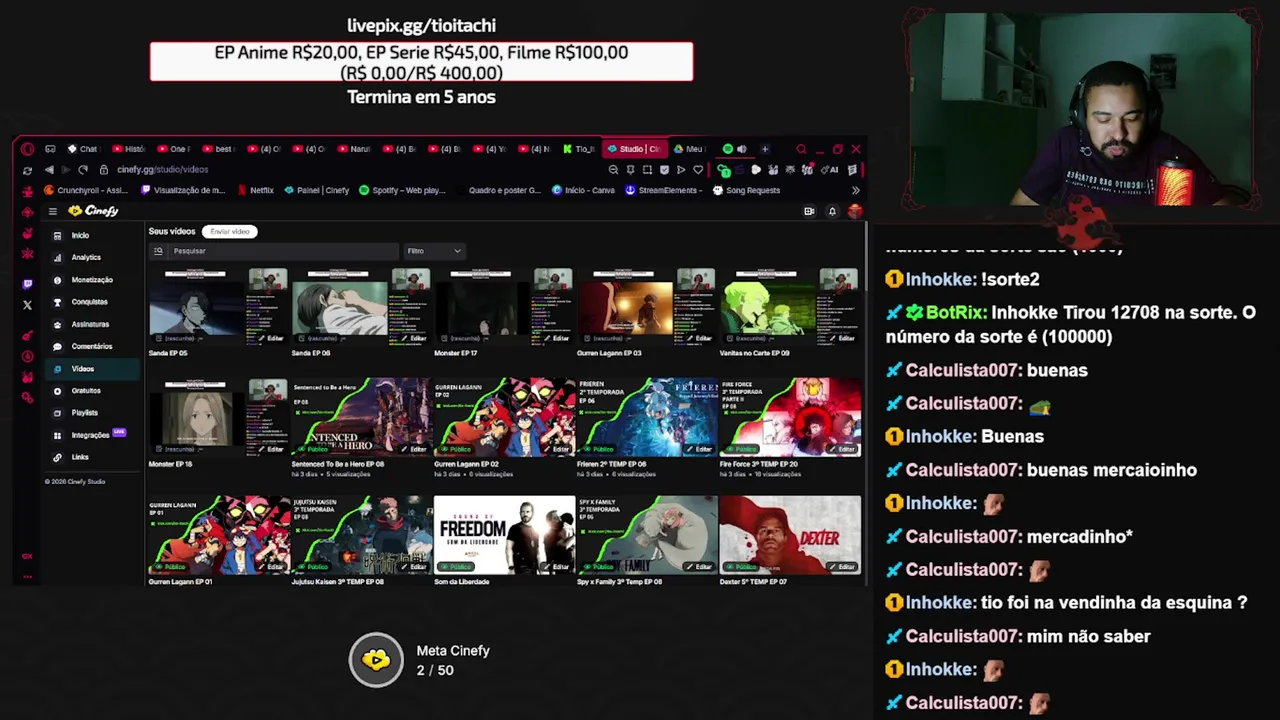Click the Analytics sidebar icon
This screenshot has height=720, width=1280.
click(x=57, y=257)
